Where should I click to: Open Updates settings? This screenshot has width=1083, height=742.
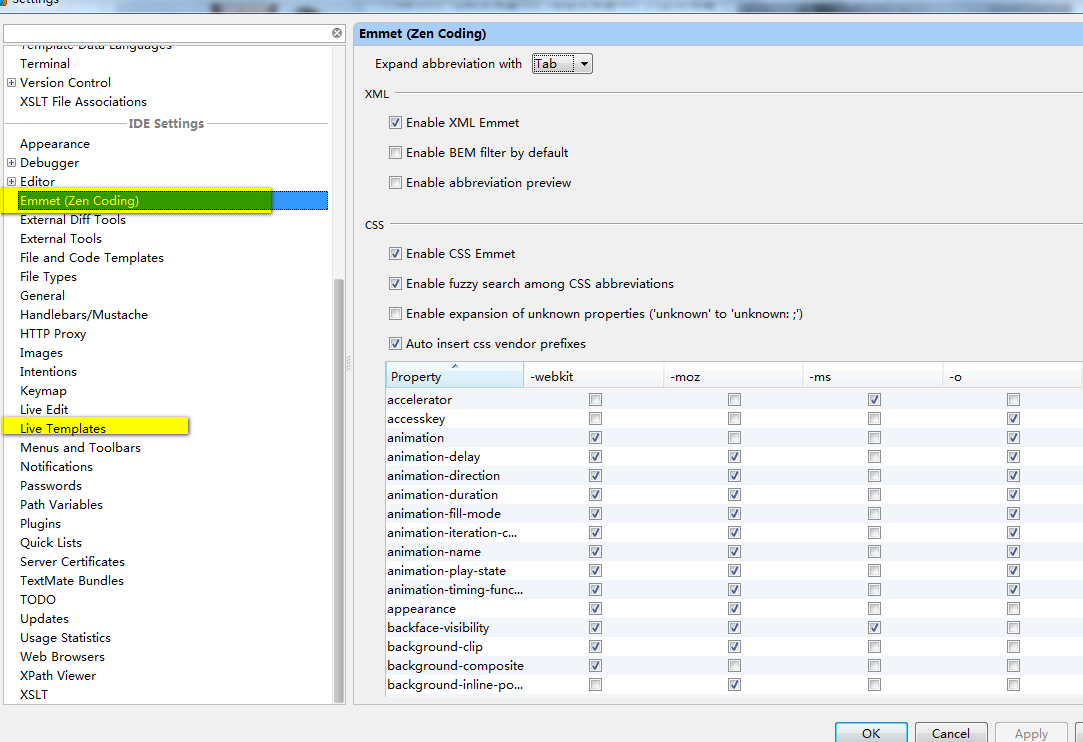coord(44,618)
